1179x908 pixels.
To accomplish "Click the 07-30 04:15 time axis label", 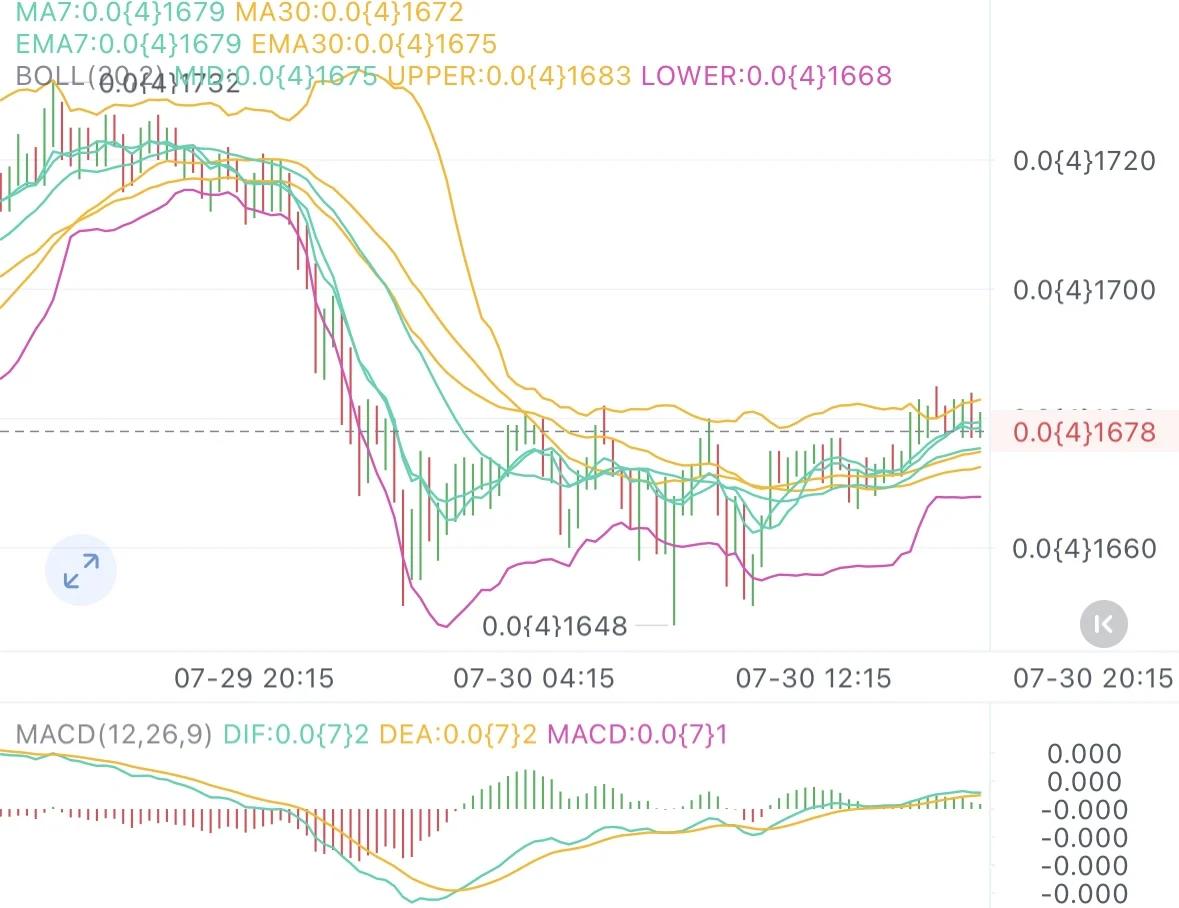I will [533, 679].
